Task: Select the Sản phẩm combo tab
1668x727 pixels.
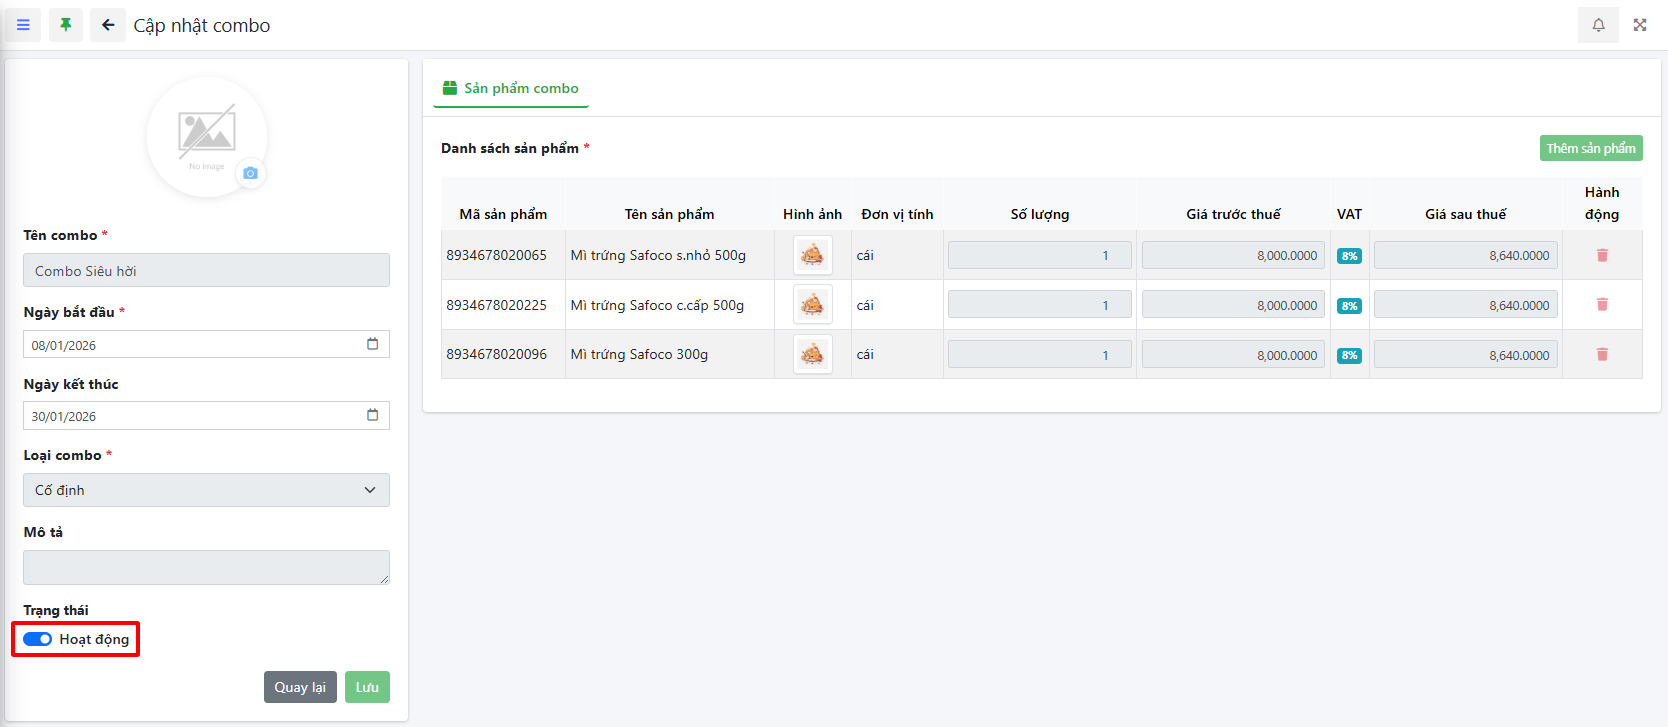Action: (x=511, y=88)
